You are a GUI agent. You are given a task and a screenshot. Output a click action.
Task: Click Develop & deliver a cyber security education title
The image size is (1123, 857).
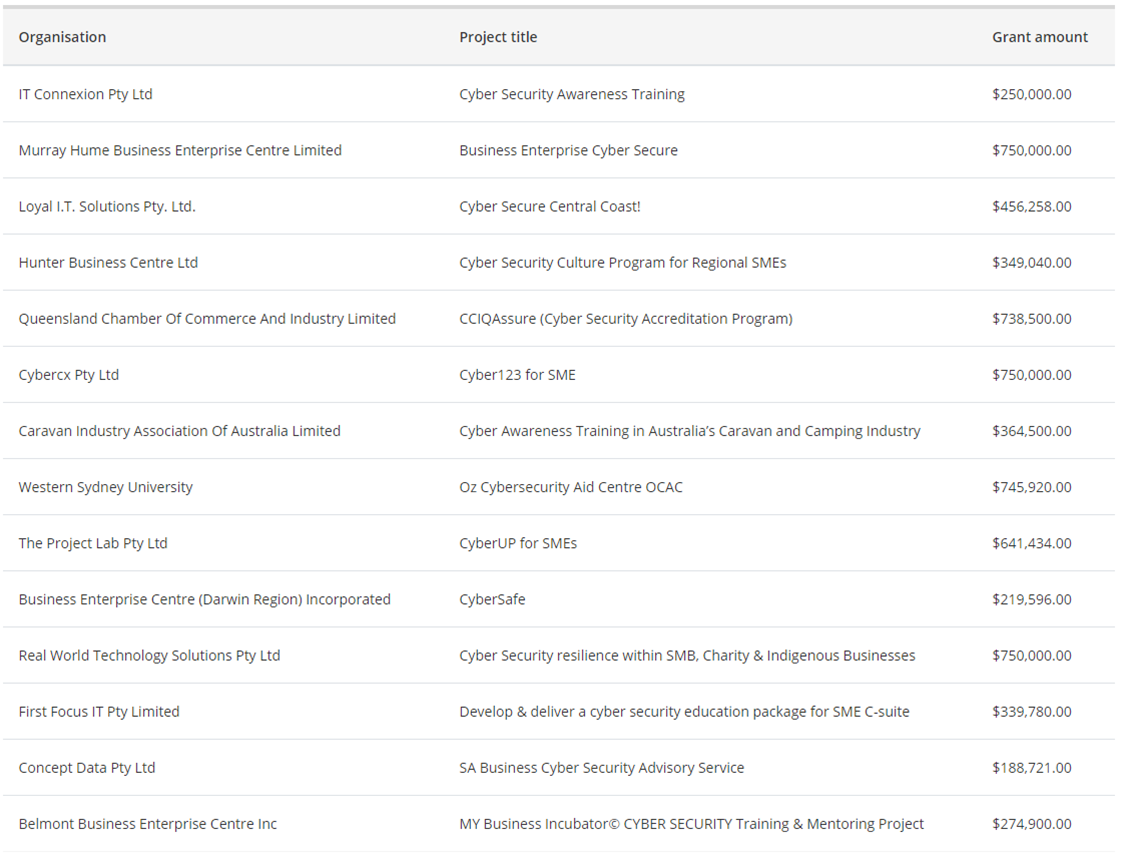[684, 712]
